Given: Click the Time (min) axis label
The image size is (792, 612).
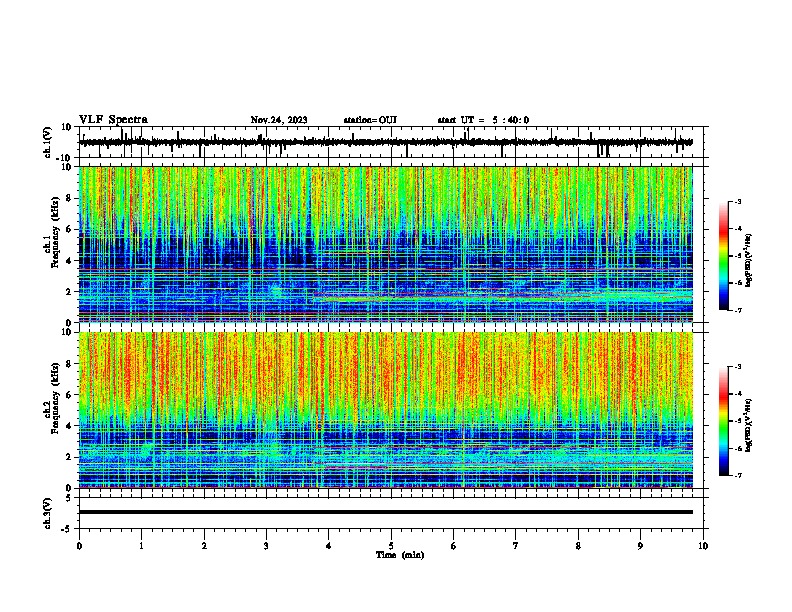Looking at the screenshot, I should pos(400,555).
